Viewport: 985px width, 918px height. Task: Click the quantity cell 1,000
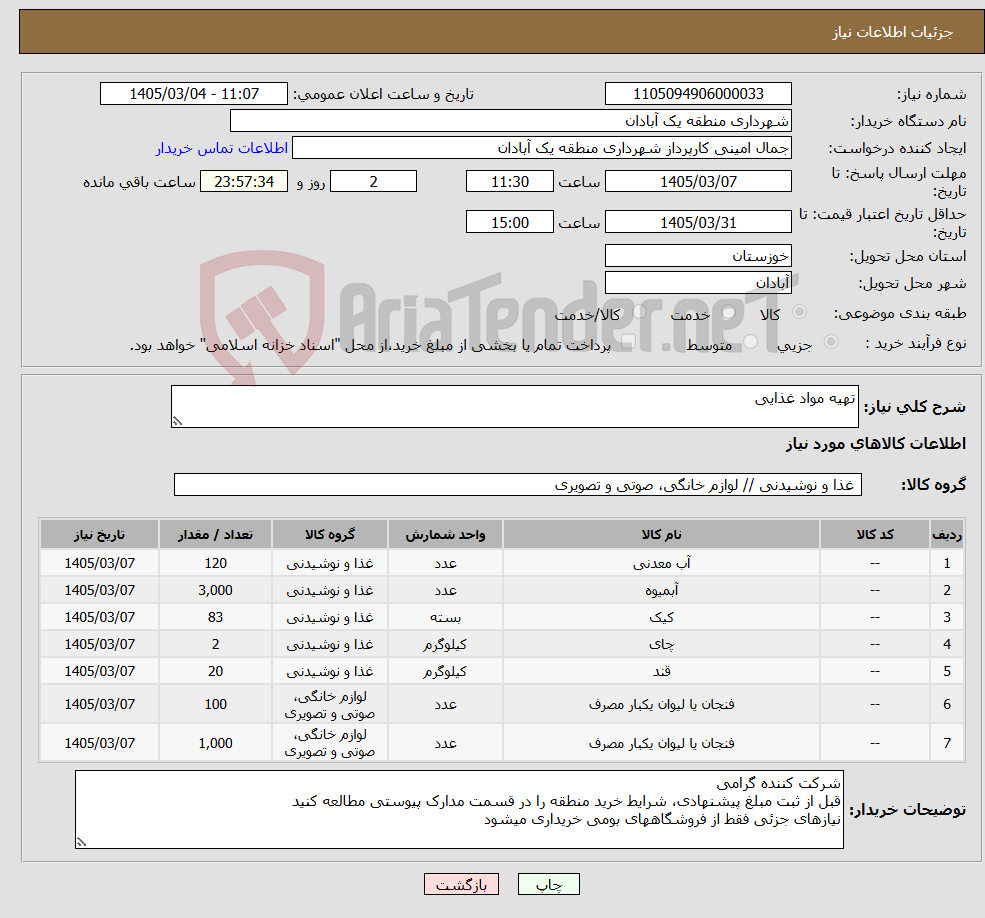[215, 743]
